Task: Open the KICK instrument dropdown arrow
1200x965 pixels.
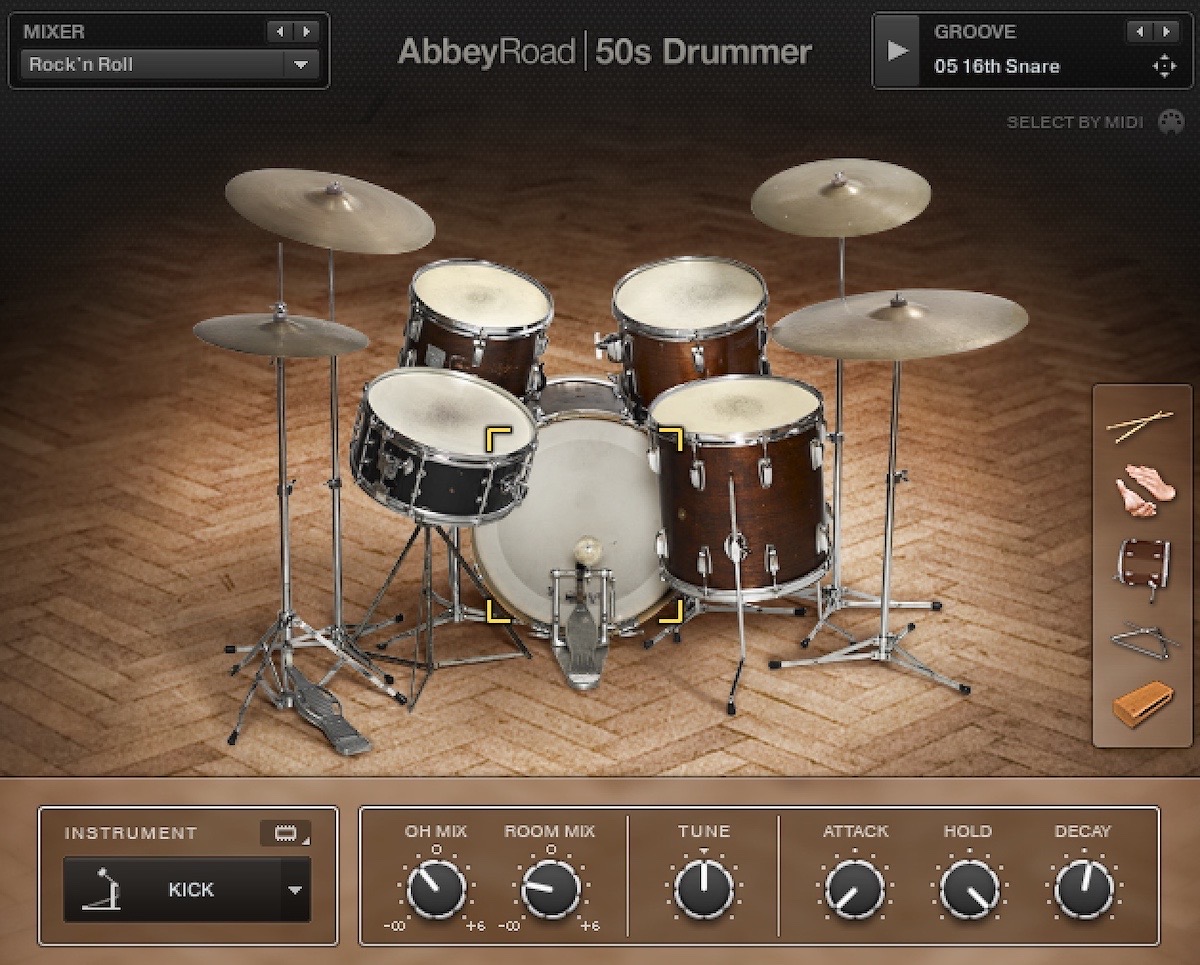Action: click(295, 890)
